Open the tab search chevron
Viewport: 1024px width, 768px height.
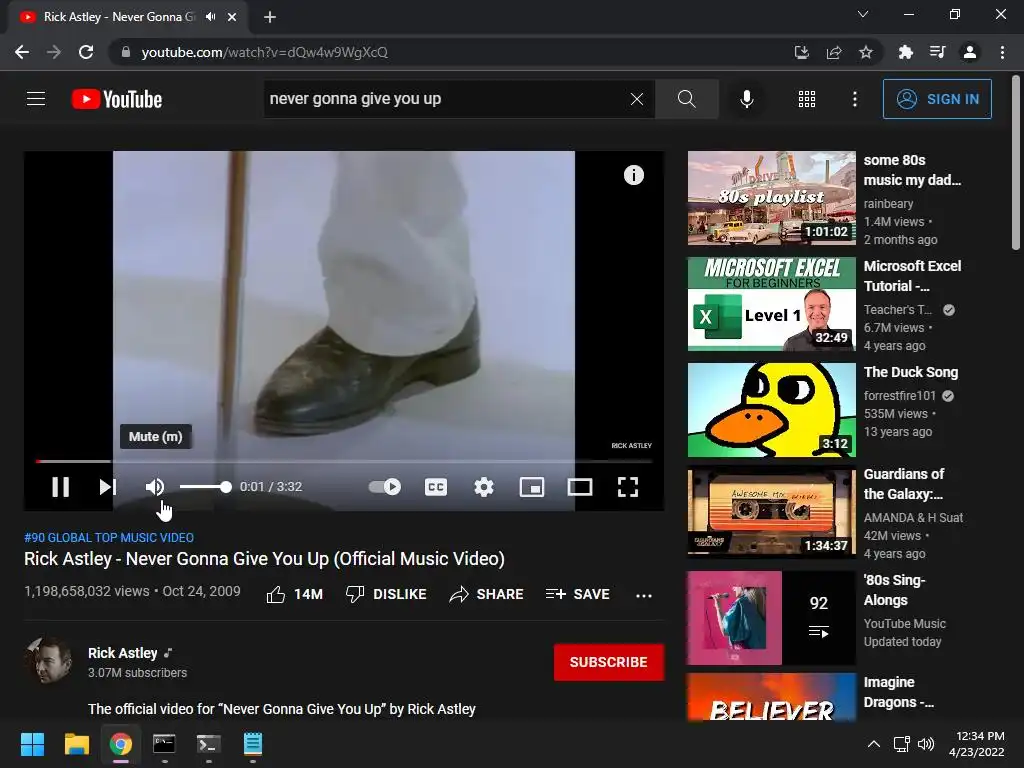click(863, 14)
